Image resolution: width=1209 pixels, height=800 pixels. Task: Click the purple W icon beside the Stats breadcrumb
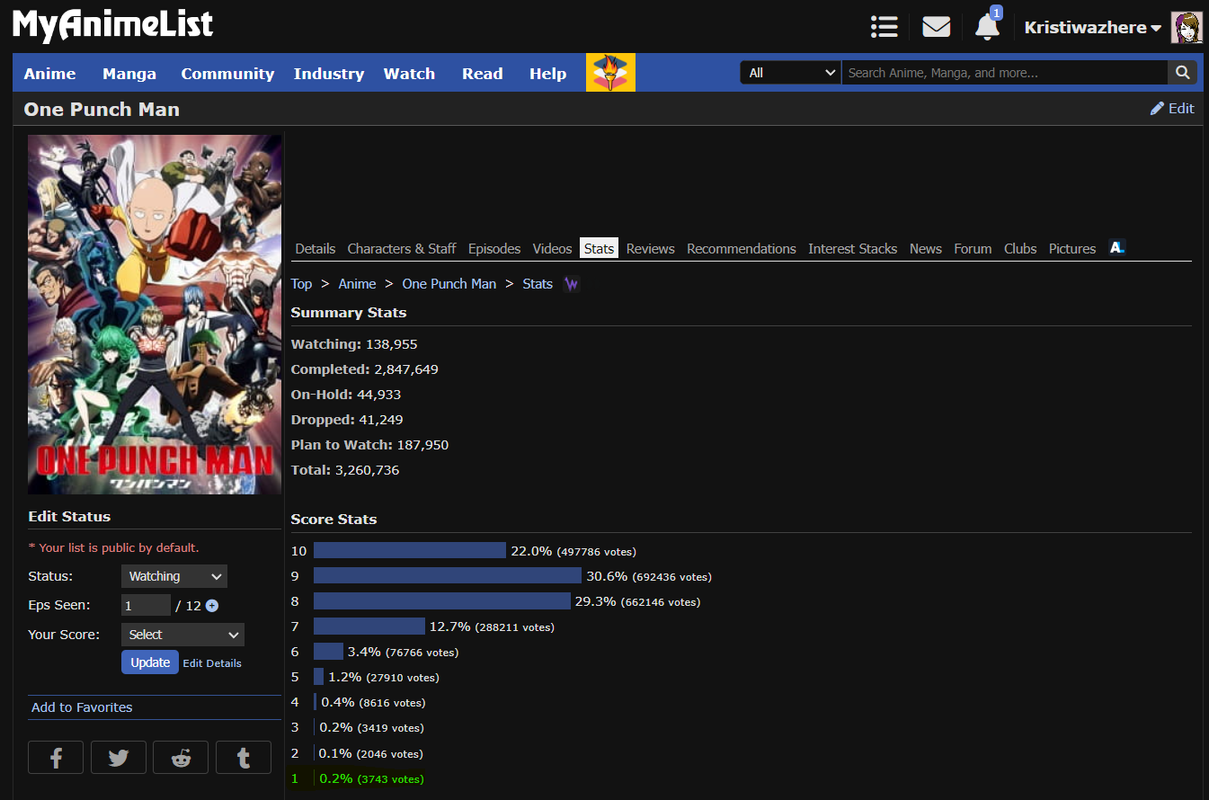tap(571, 284)
